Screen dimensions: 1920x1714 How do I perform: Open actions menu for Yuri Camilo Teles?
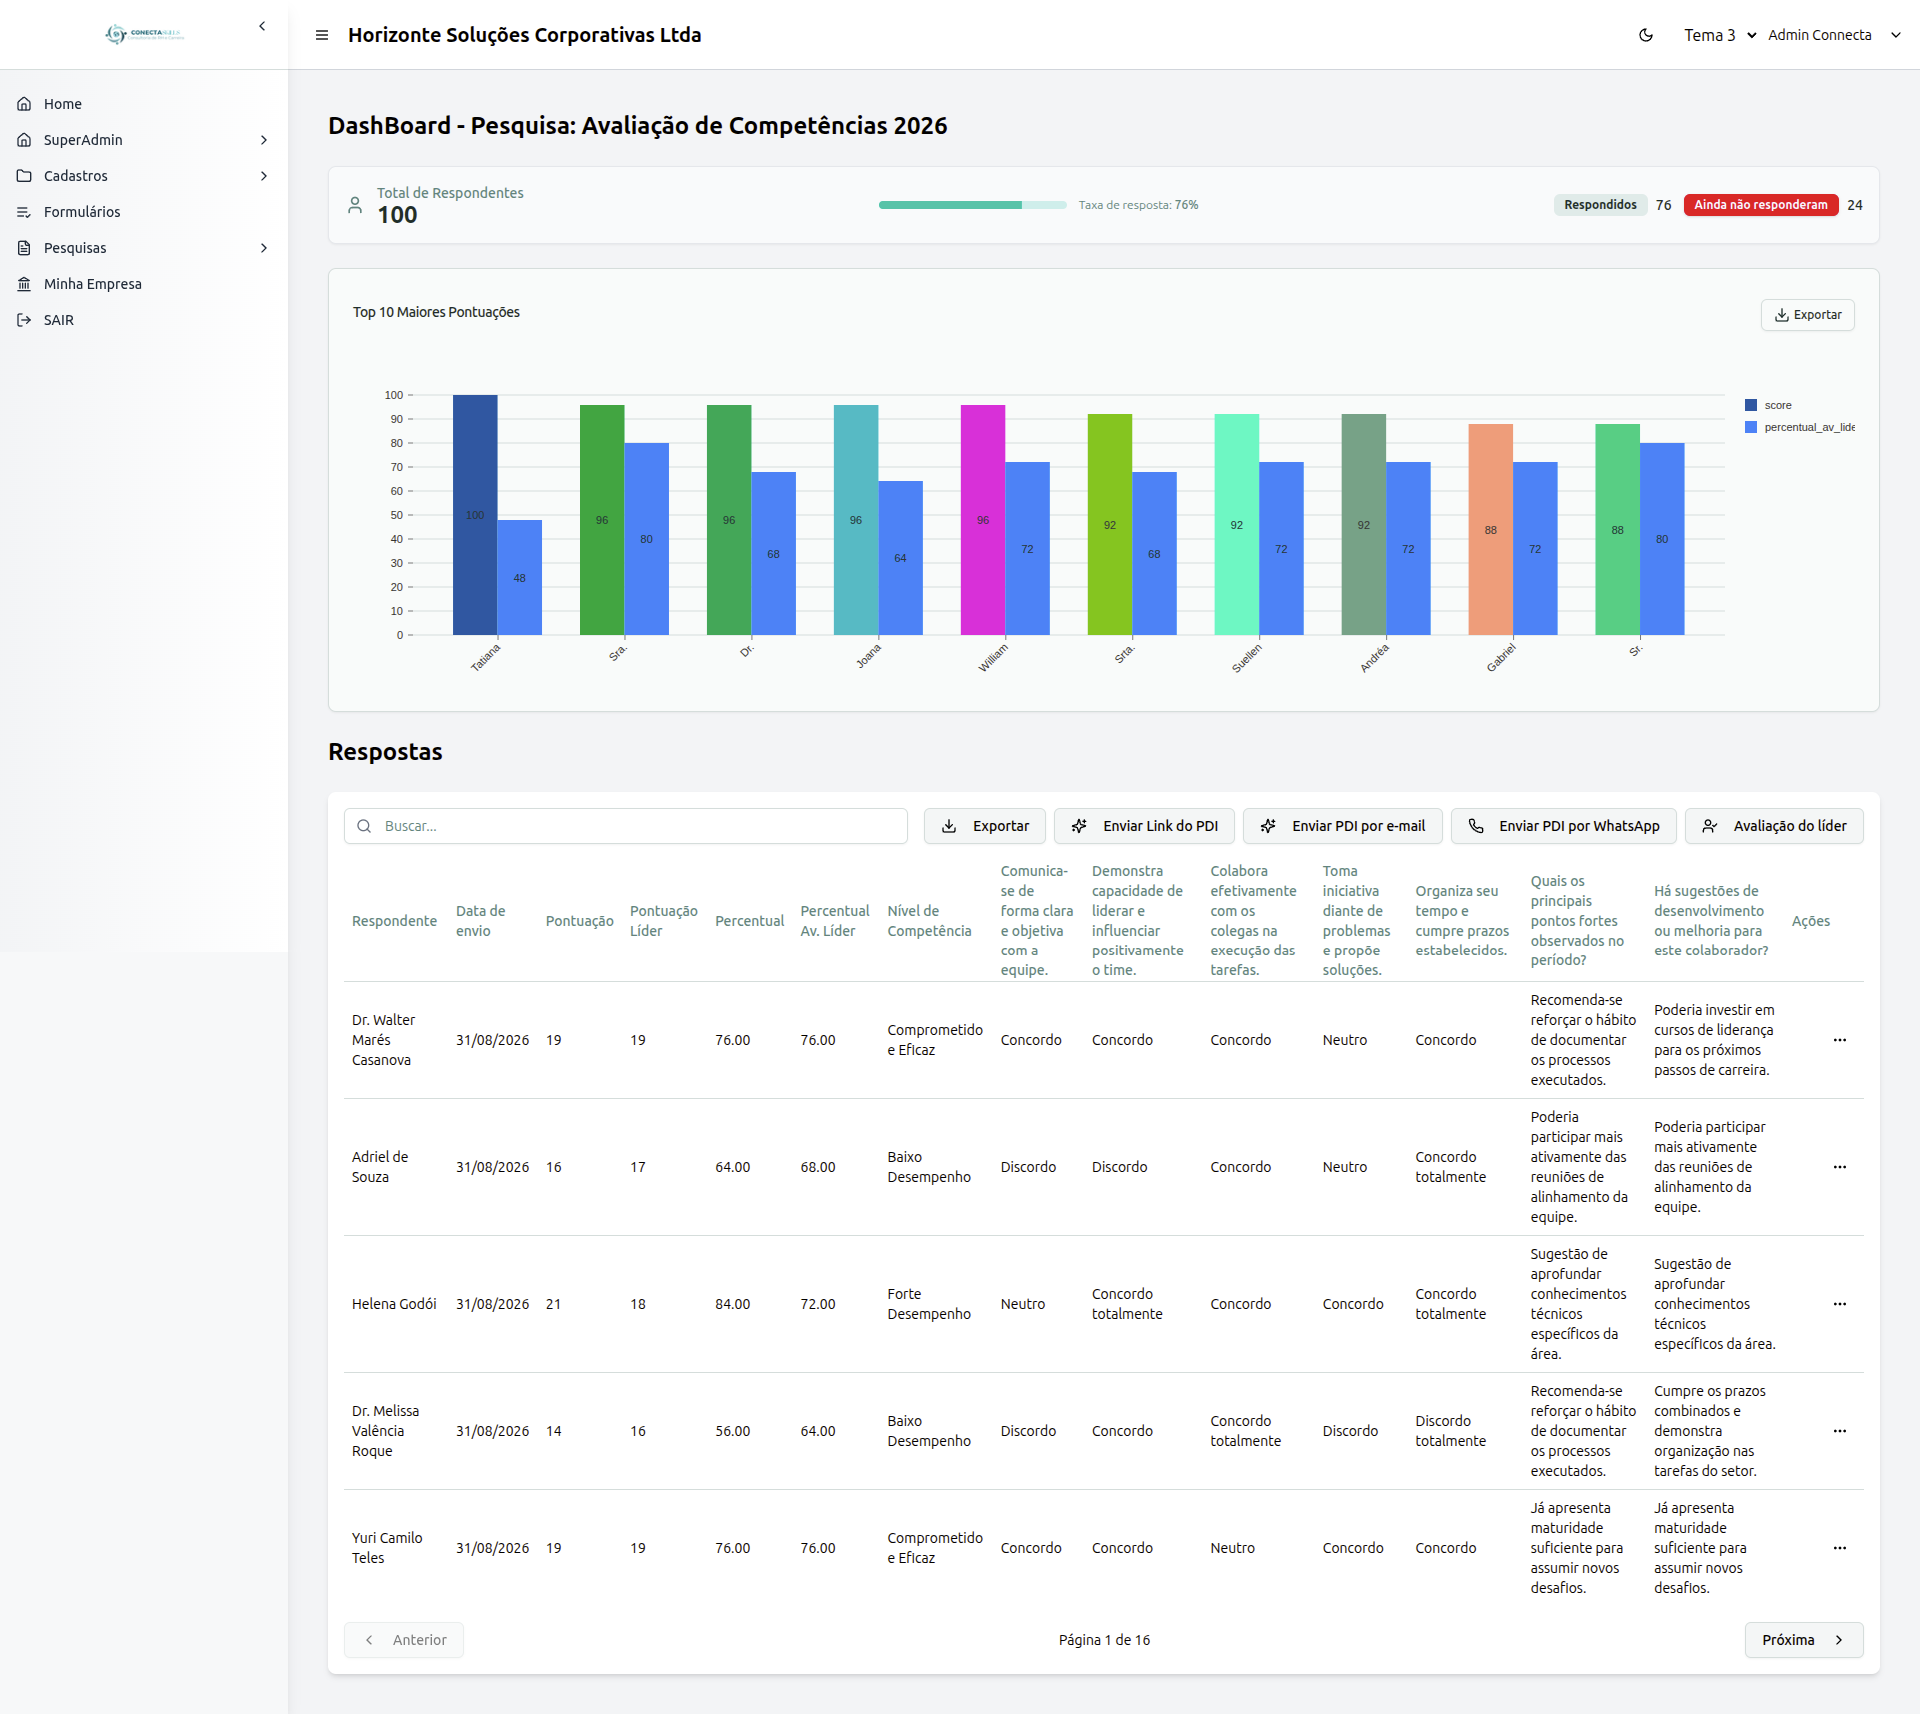point(1840,1548)
